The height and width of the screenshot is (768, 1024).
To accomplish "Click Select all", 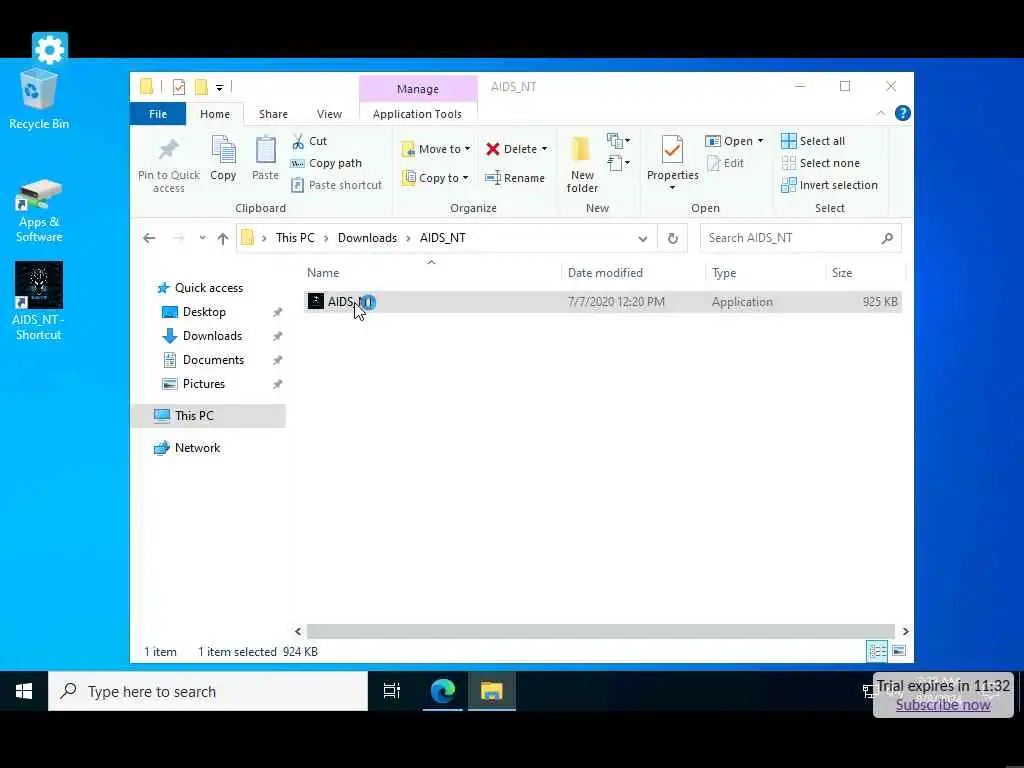I will point(813,141).
